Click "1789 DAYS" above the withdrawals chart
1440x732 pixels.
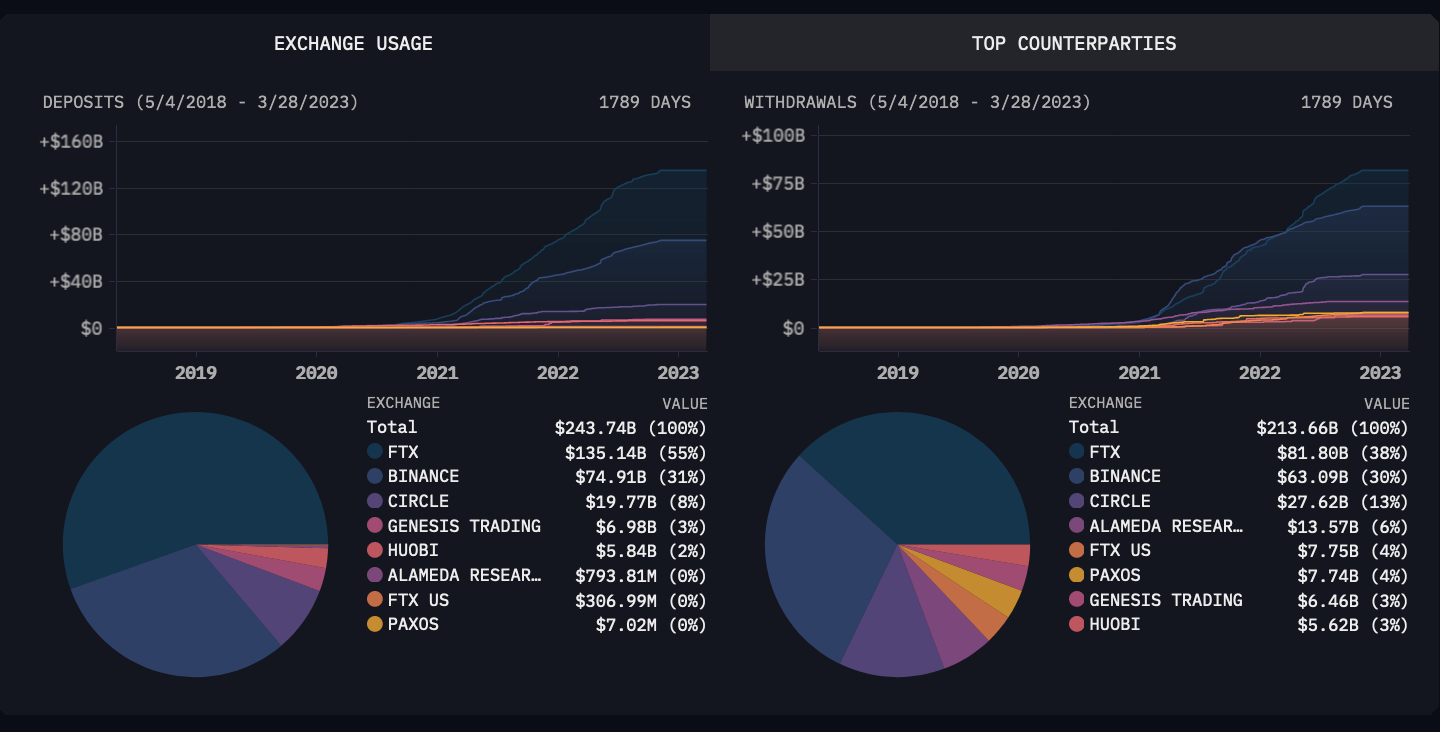[1347, 102]
